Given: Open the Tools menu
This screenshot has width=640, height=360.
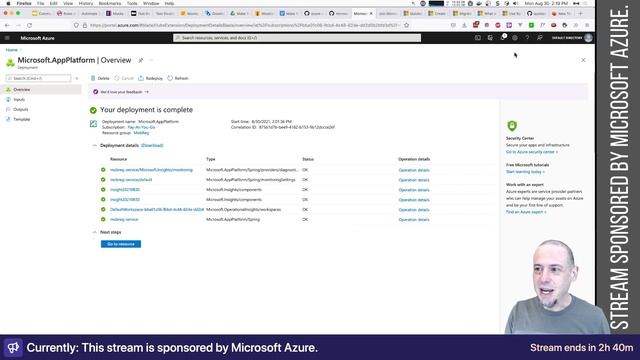Looking at the screenshot, I should pyautogui.click(x=132, y=3).
